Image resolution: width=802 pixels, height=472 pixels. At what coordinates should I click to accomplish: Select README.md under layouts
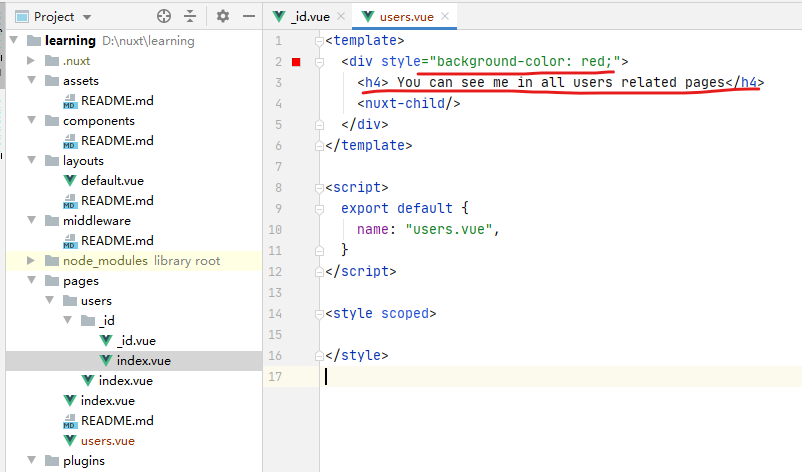click(117, 200)
